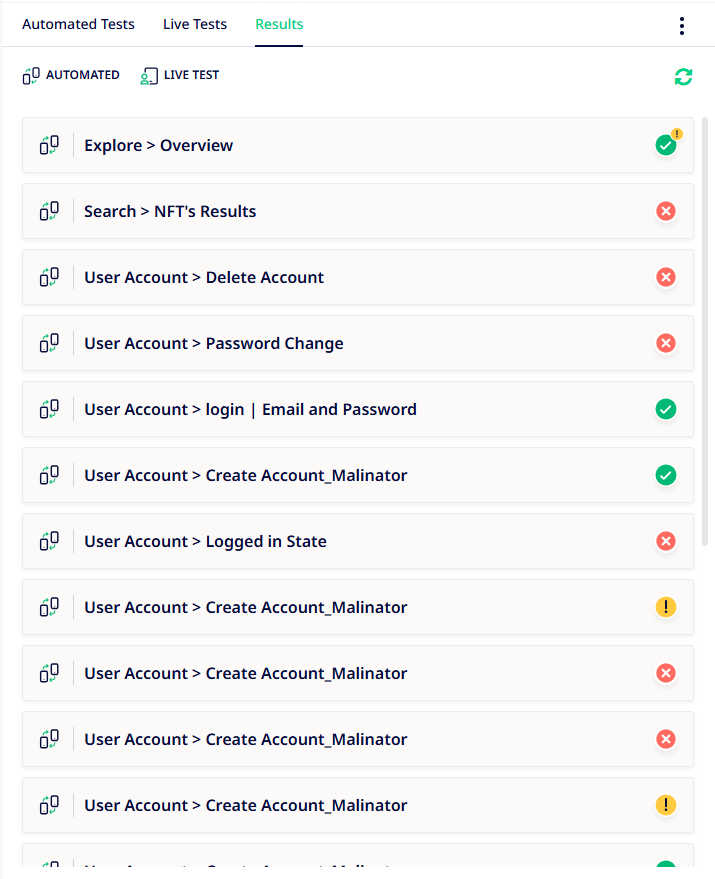The width and height of the screenshot is (715, 879).
Task: Switch to the Live Tests tab
Action: (x=195, y=24)
